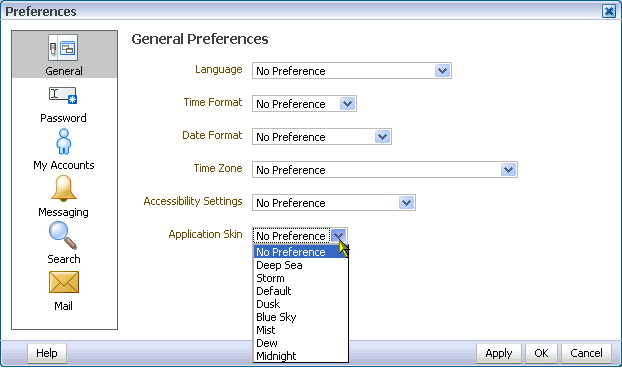The height and width of the screenshot is (380, 622).
Task: Click the Time Zone label
Action: click(218, 168)
